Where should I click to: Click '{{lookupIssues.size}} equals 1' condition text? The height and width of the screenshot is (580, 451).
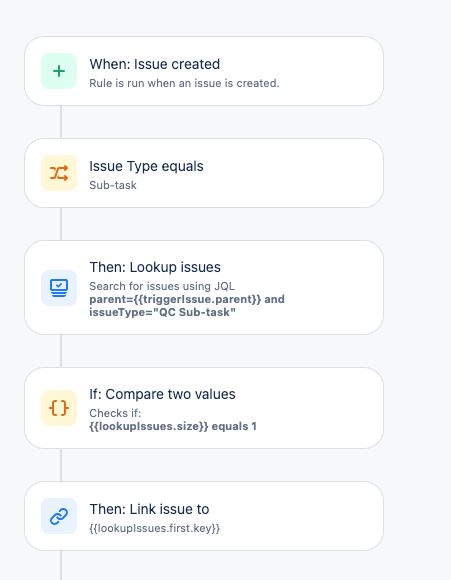[x=173, y=426]
